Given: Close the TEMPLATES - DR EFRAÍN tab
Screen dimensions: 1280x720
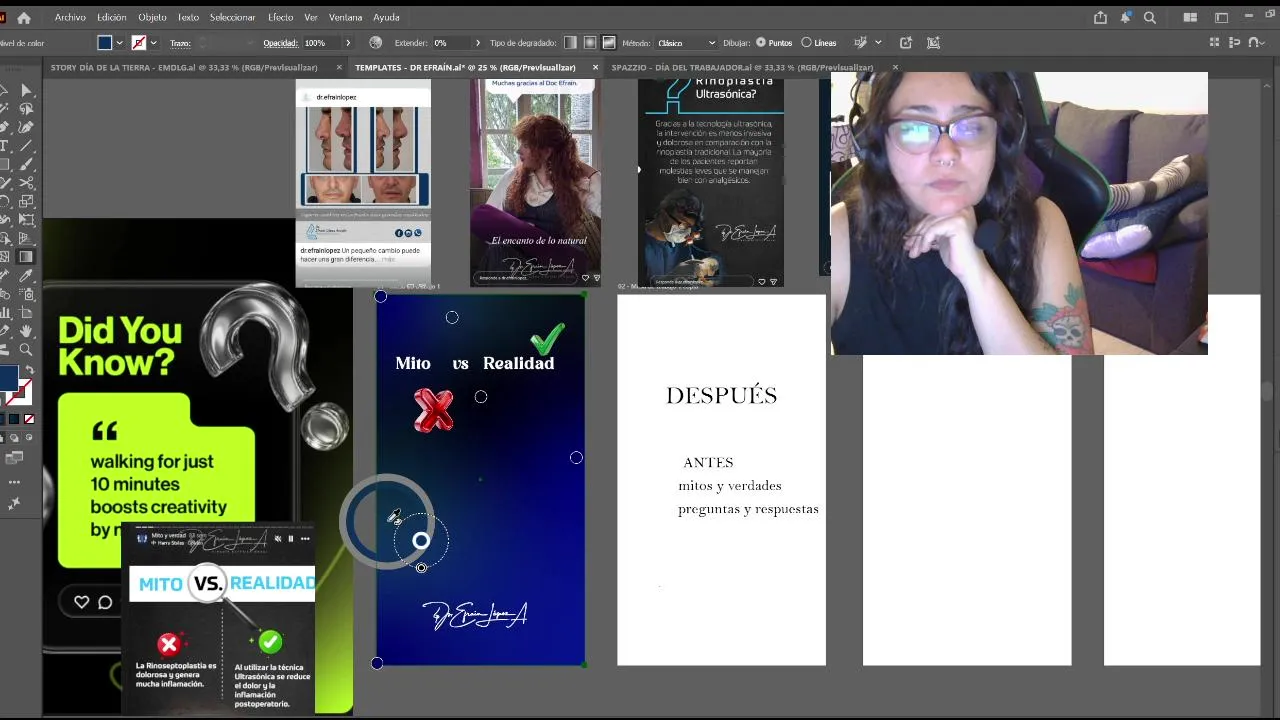Looking at the screenshot, I should 596,67.
